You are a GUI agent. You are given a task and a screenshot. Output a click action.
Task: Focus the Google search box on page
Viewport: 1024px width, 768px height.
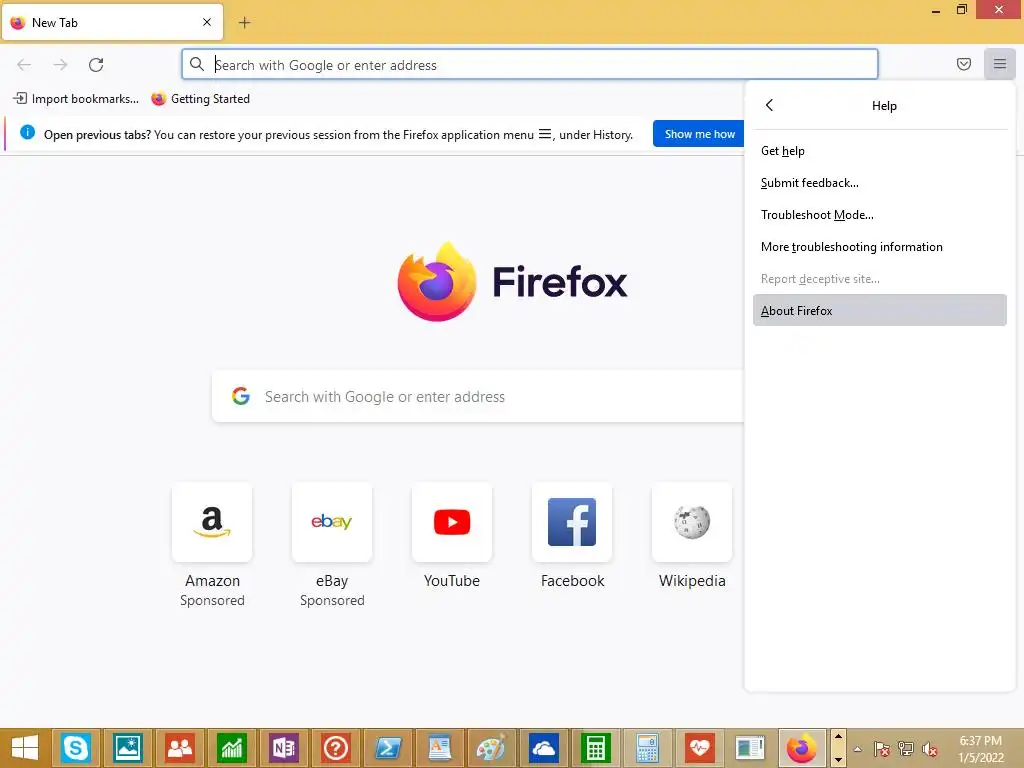[x=479, y=396]
